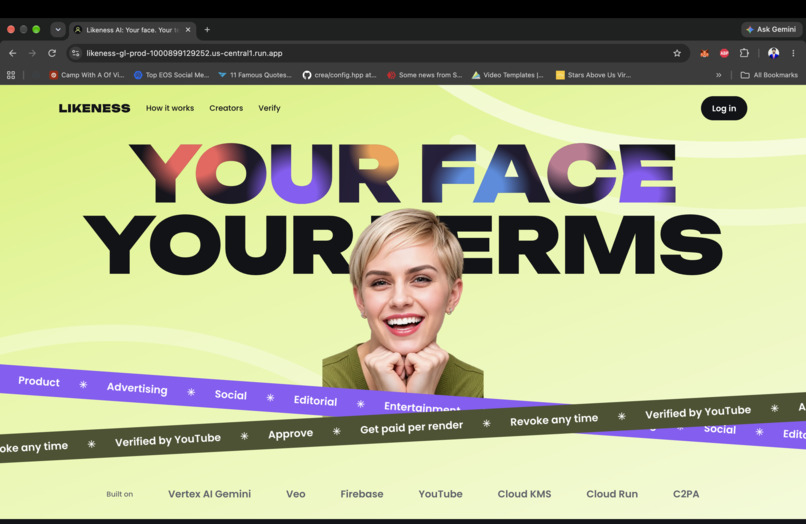Click 'C2PA' in the Built on row
Screen dimensions: 806x524
[686, 494]
